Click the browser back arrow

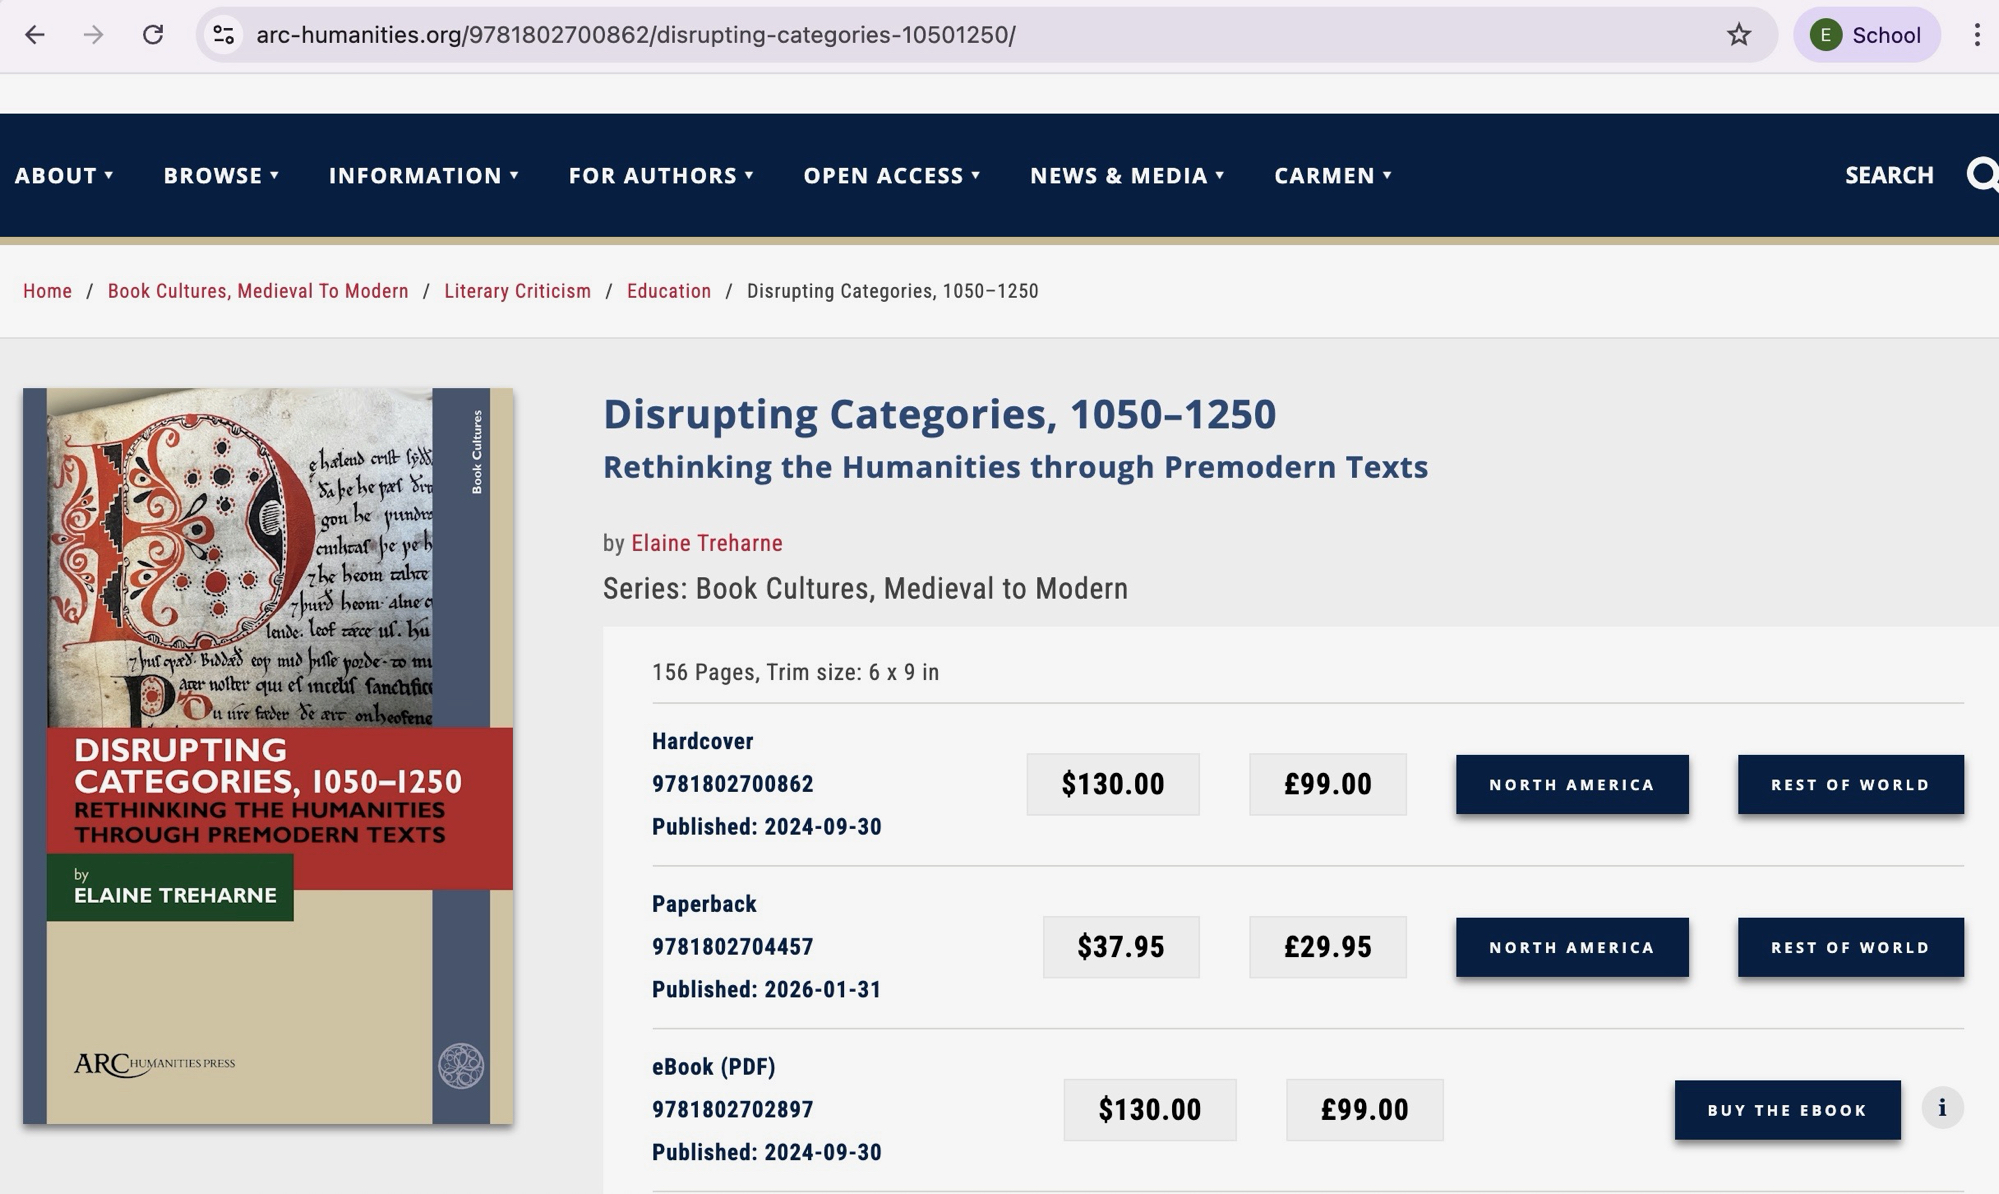(35, 35)
